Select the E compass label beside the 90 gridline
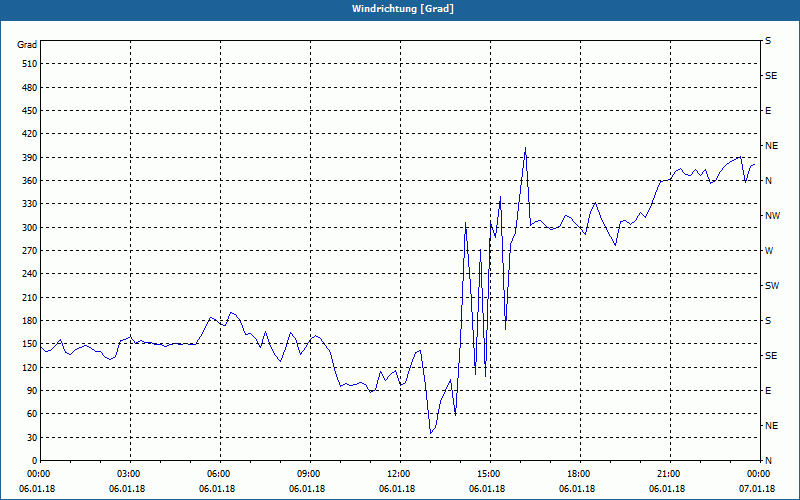800x500 pixels. click(768, 391)
